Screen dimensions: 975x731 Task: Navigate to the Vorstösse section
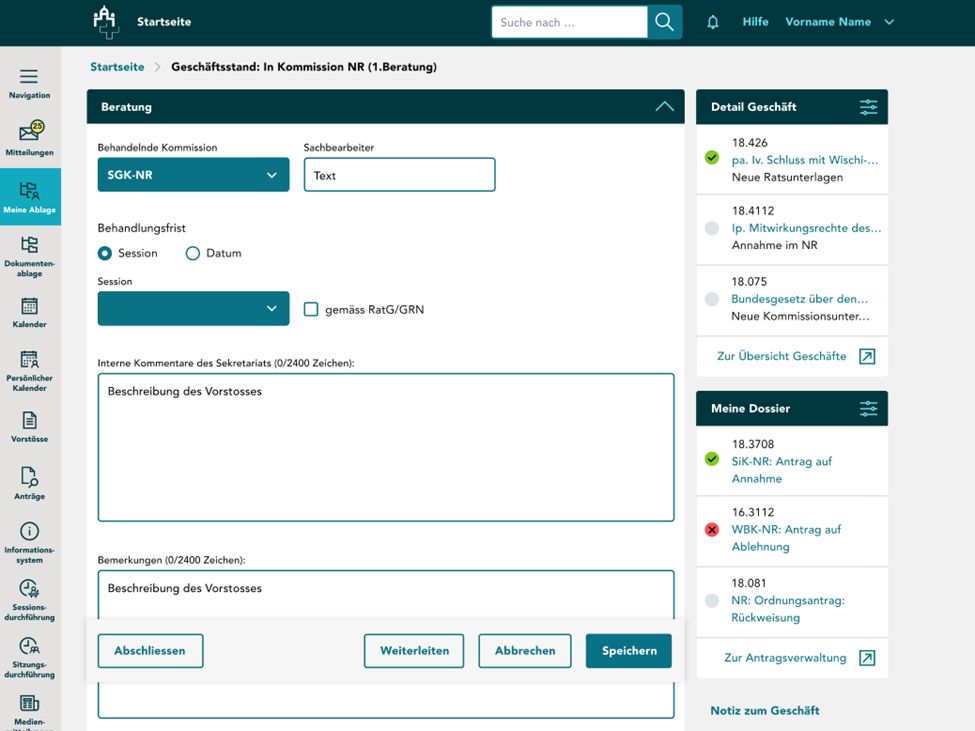(x=29, y=424)
